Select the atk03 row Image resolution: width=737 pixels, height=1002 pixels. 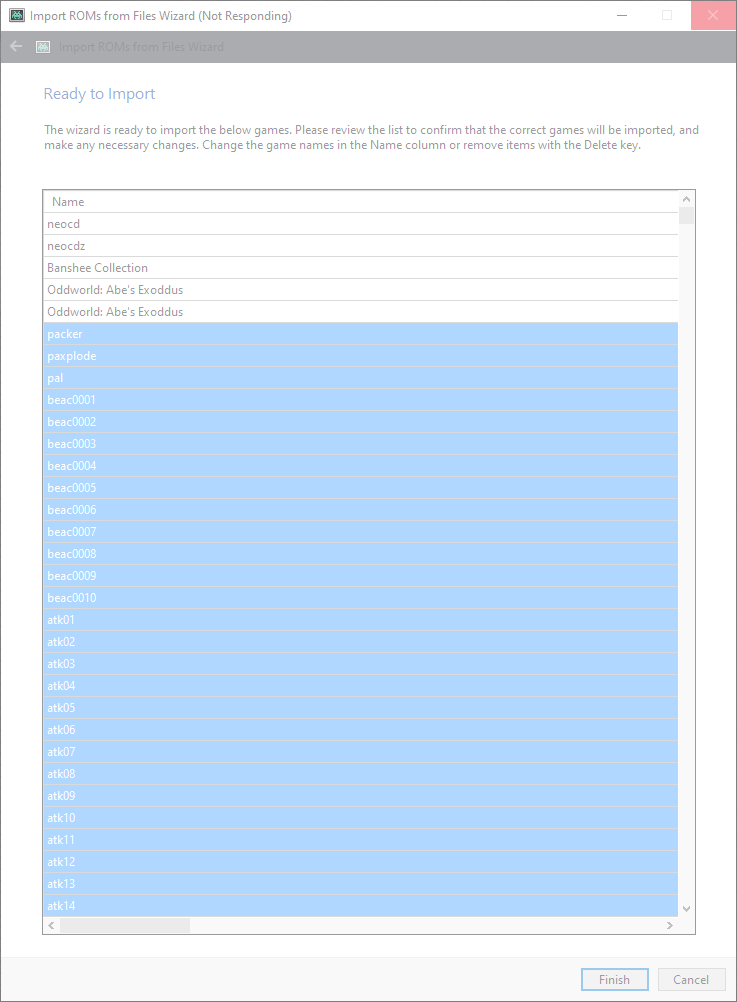click(361, 663)
